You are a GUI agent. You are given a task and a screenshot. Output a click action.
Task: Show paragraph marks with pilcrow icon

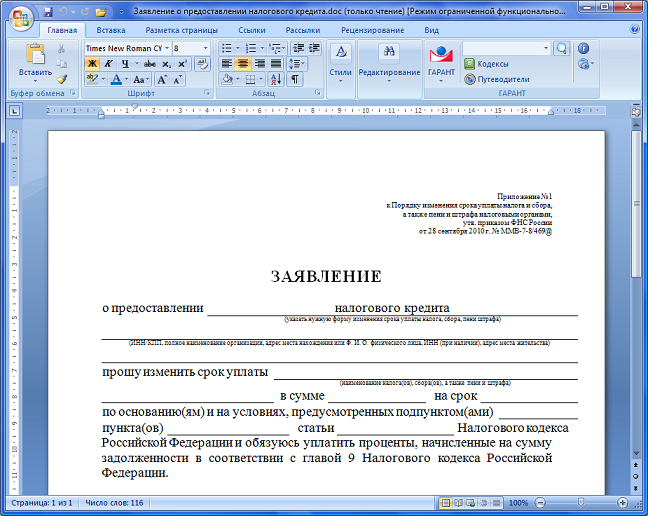295,79
